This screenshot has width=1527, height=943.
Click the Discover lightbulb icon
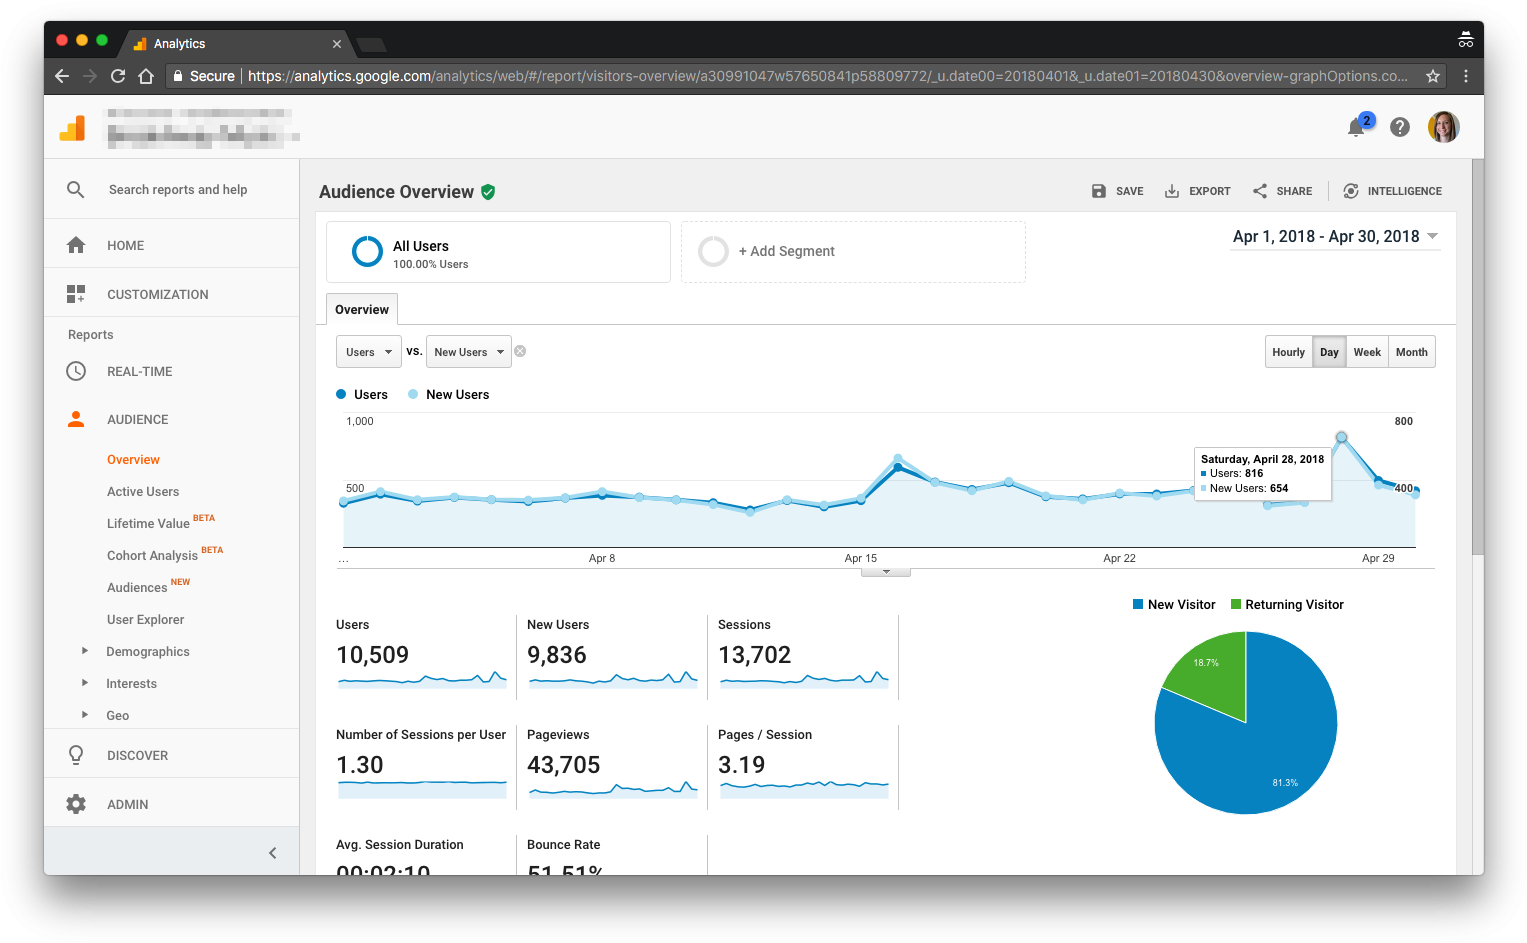[x=76, y=754]
